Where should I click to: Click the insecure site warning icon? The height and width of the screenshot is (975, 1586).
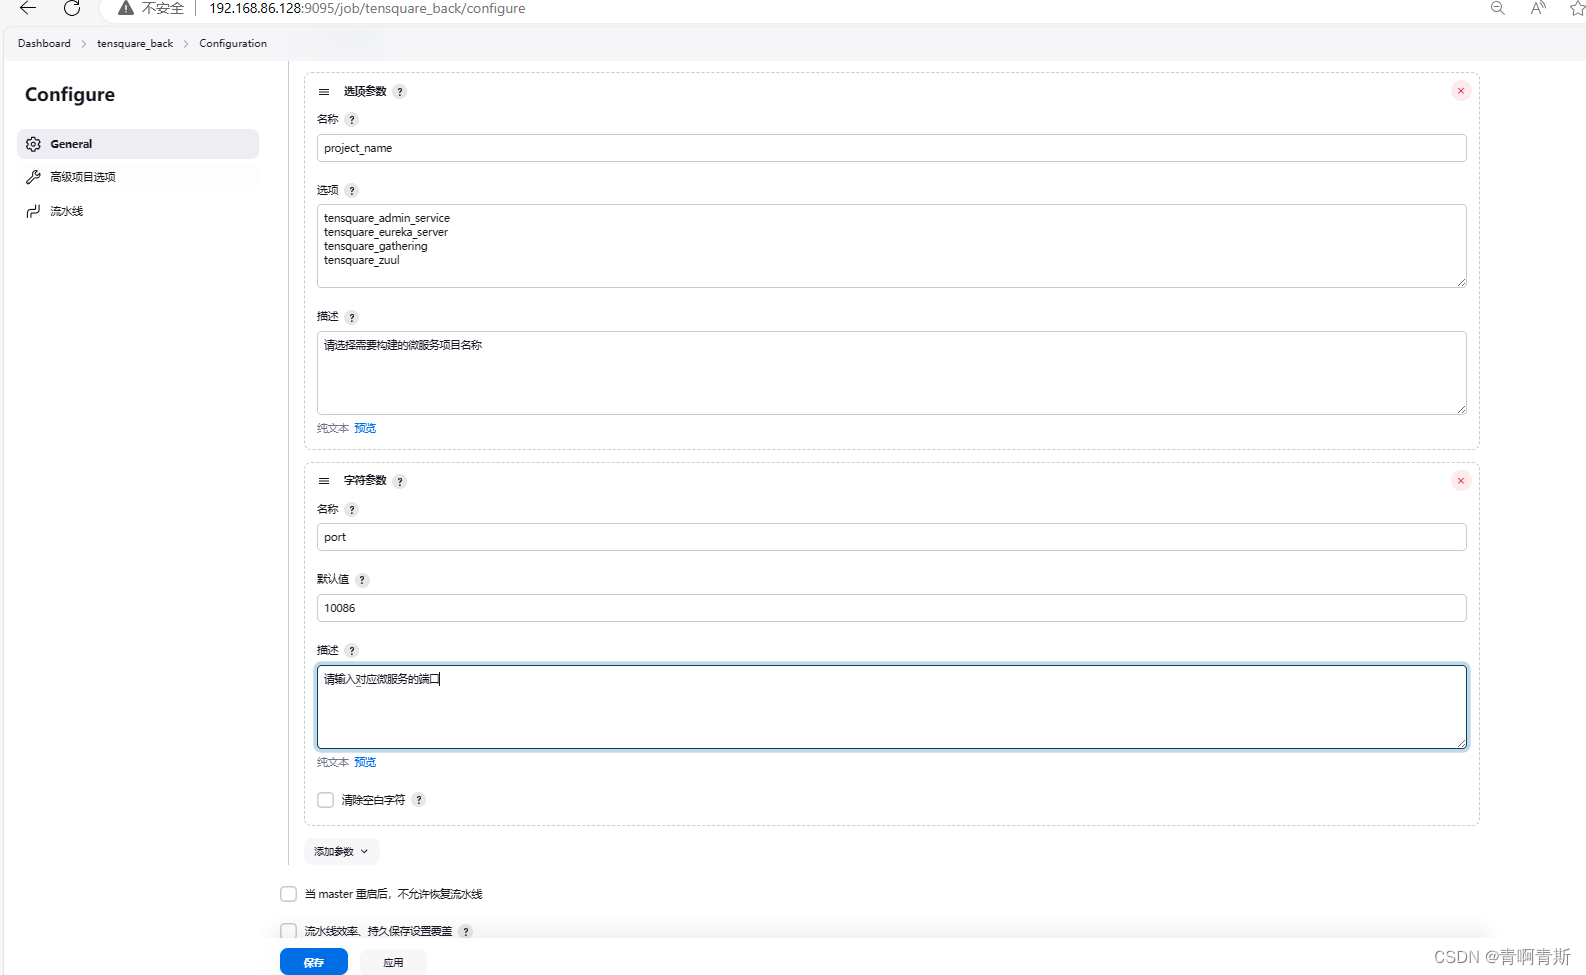click(x=126, y=8)
